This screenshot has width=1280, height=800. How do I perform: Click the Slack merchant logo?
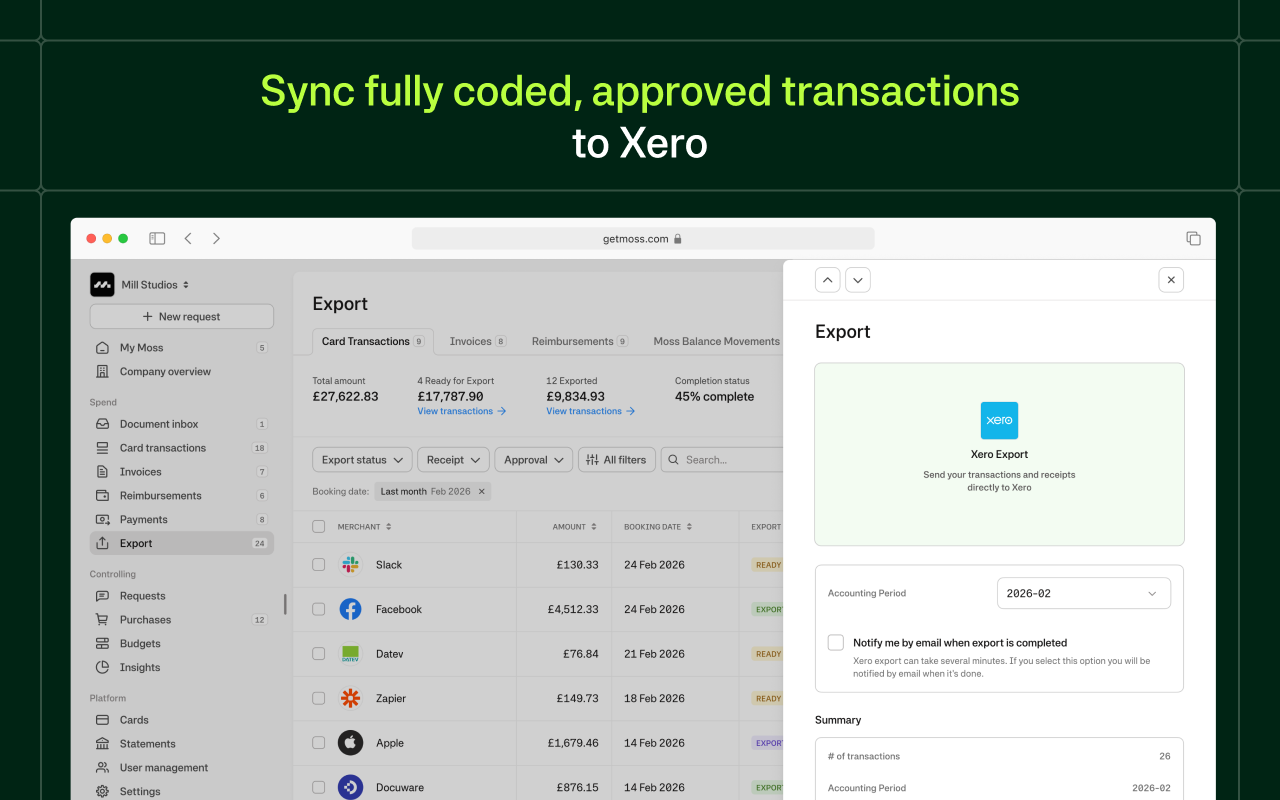coord(350,565)
